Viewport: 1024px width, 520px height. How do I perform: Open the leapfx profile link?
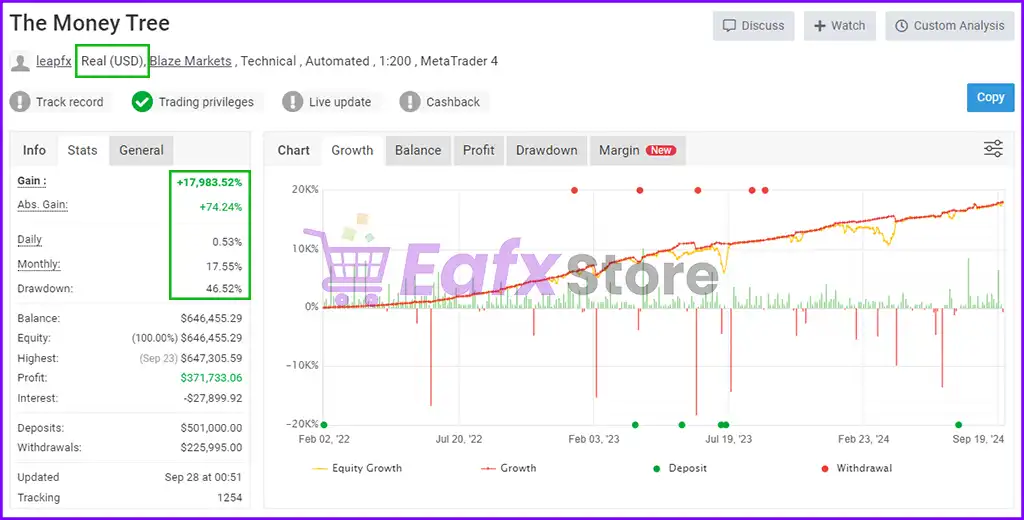pos(53,62)
